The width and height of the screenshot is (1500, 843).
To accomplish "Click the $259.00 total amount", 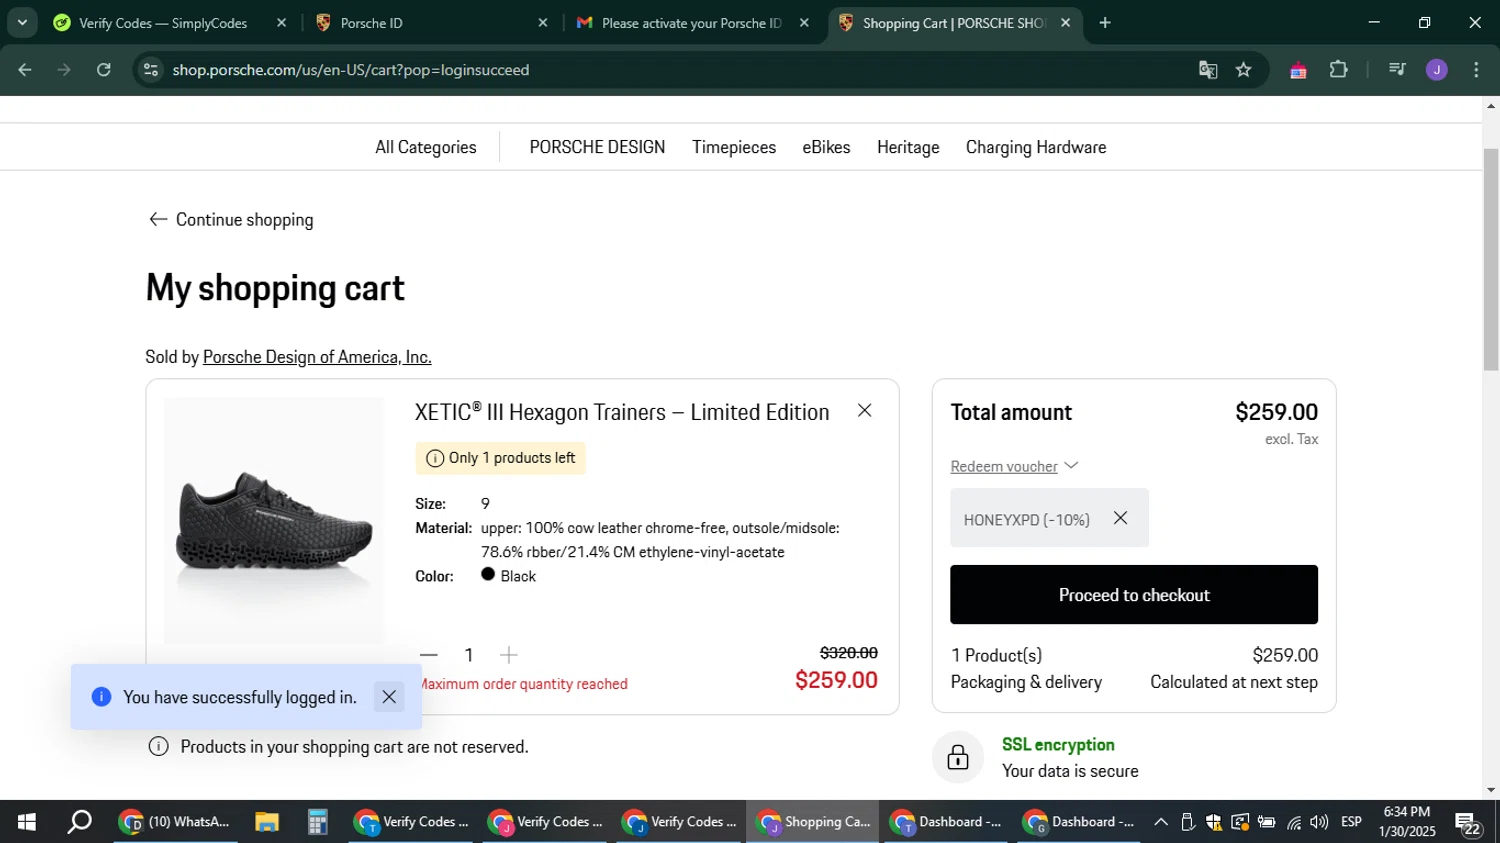I will 1276,412.
